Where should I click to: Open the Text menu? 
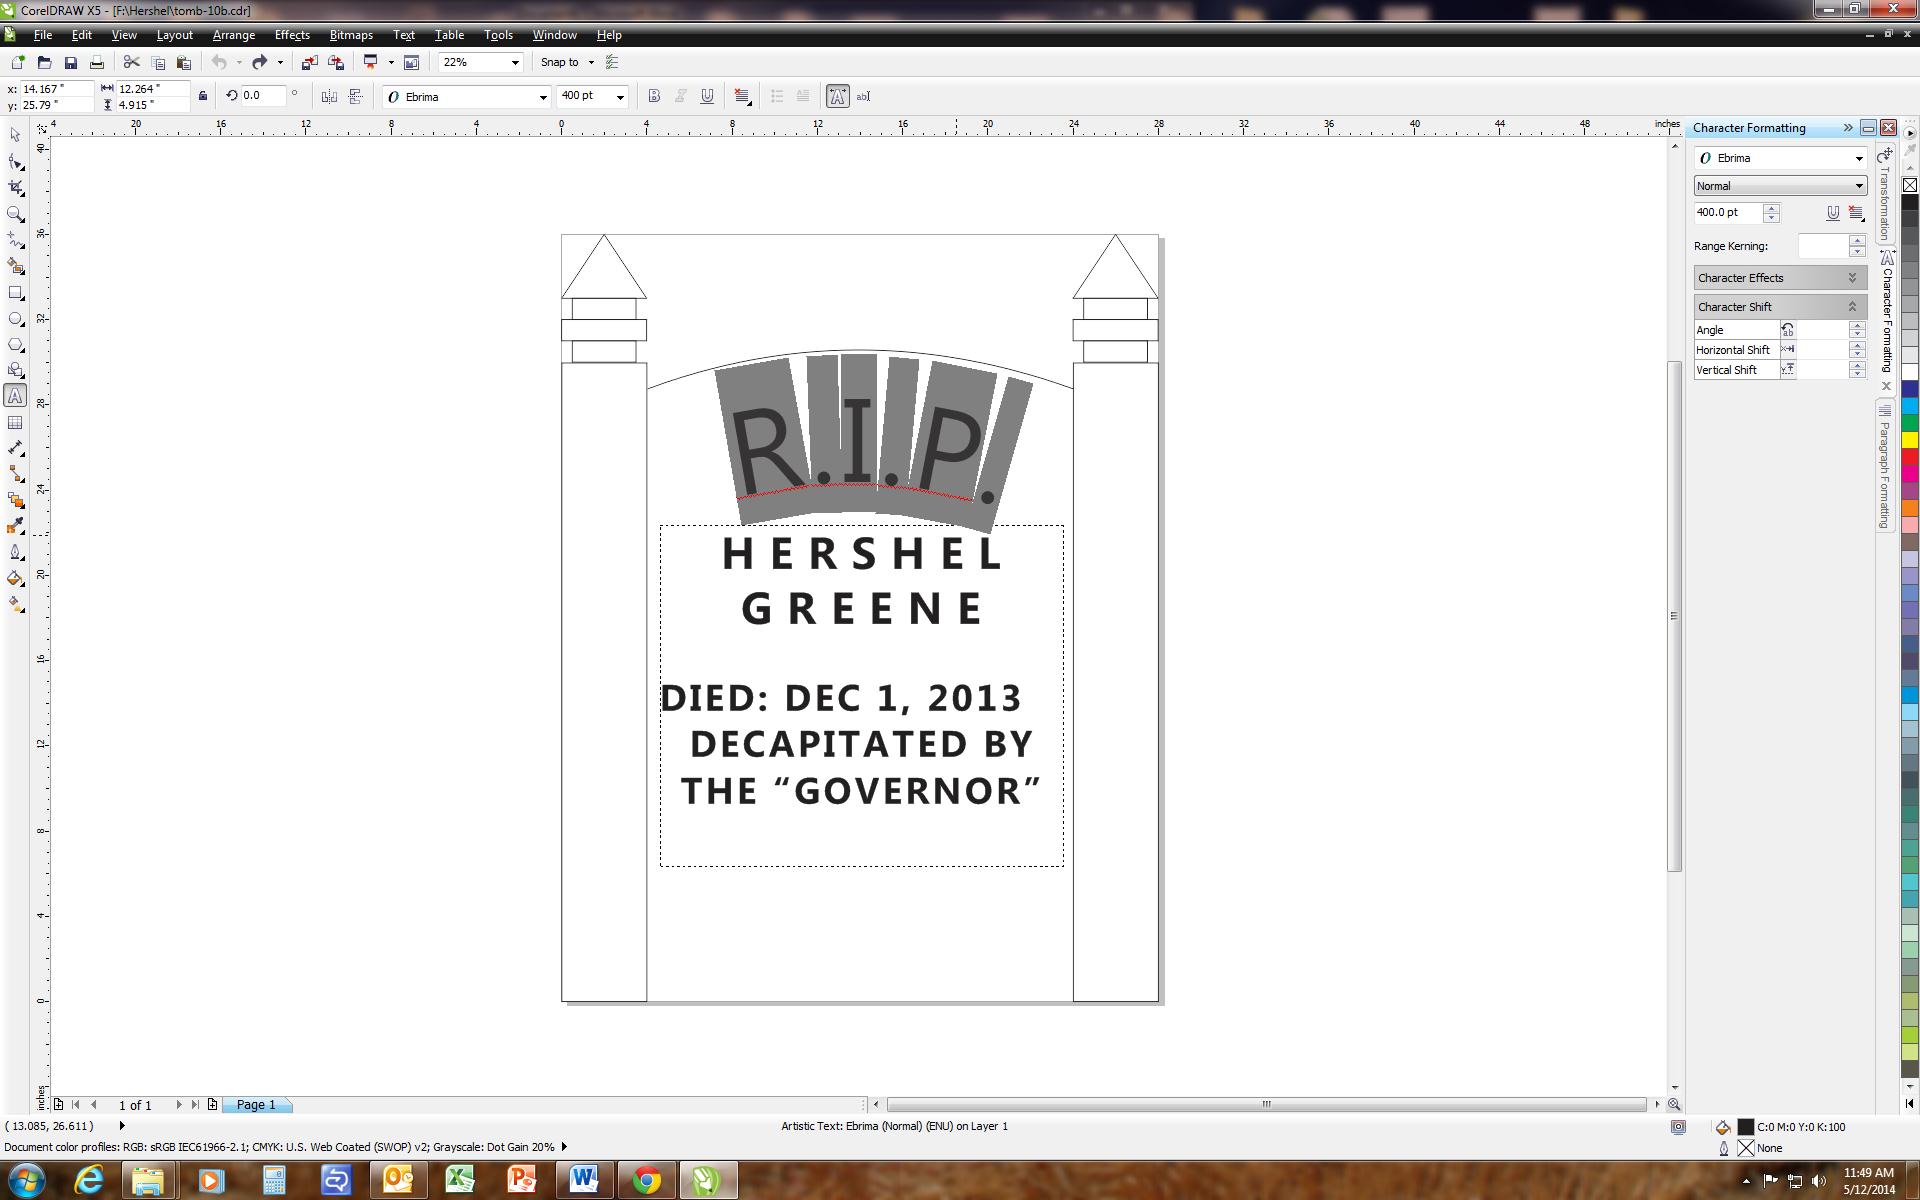point(404,35)
